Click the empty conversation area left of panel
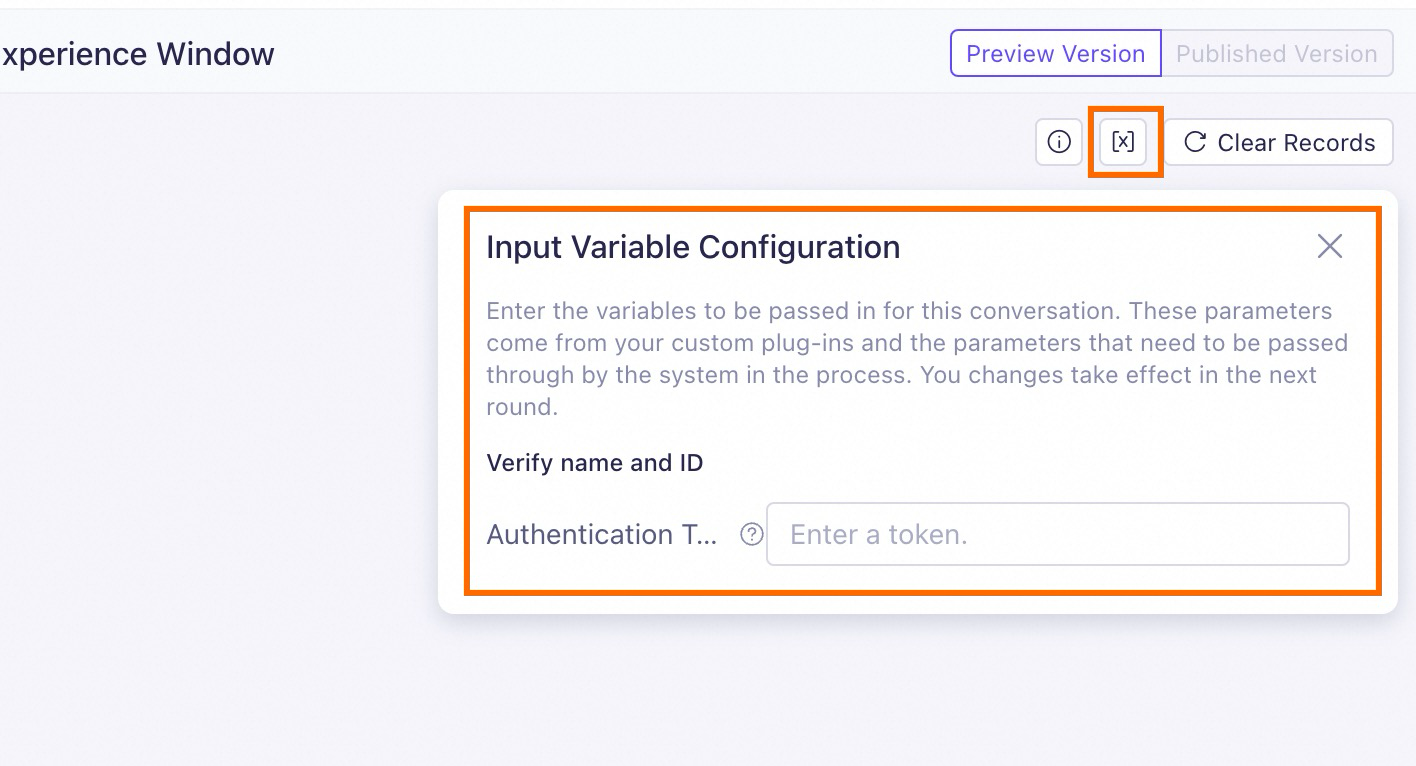Screen dimensions: 1416x766 220,400
